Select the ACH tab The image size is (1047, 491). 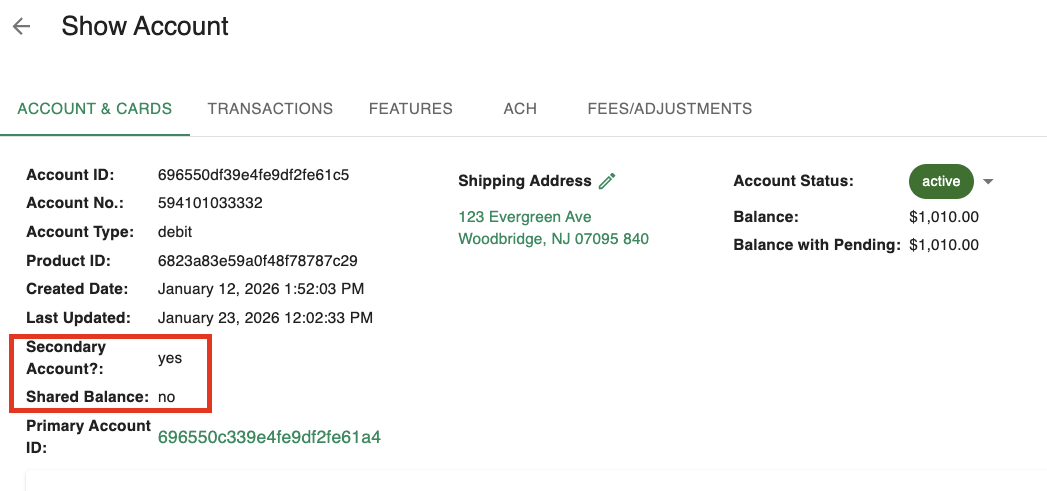pos(520,108)
